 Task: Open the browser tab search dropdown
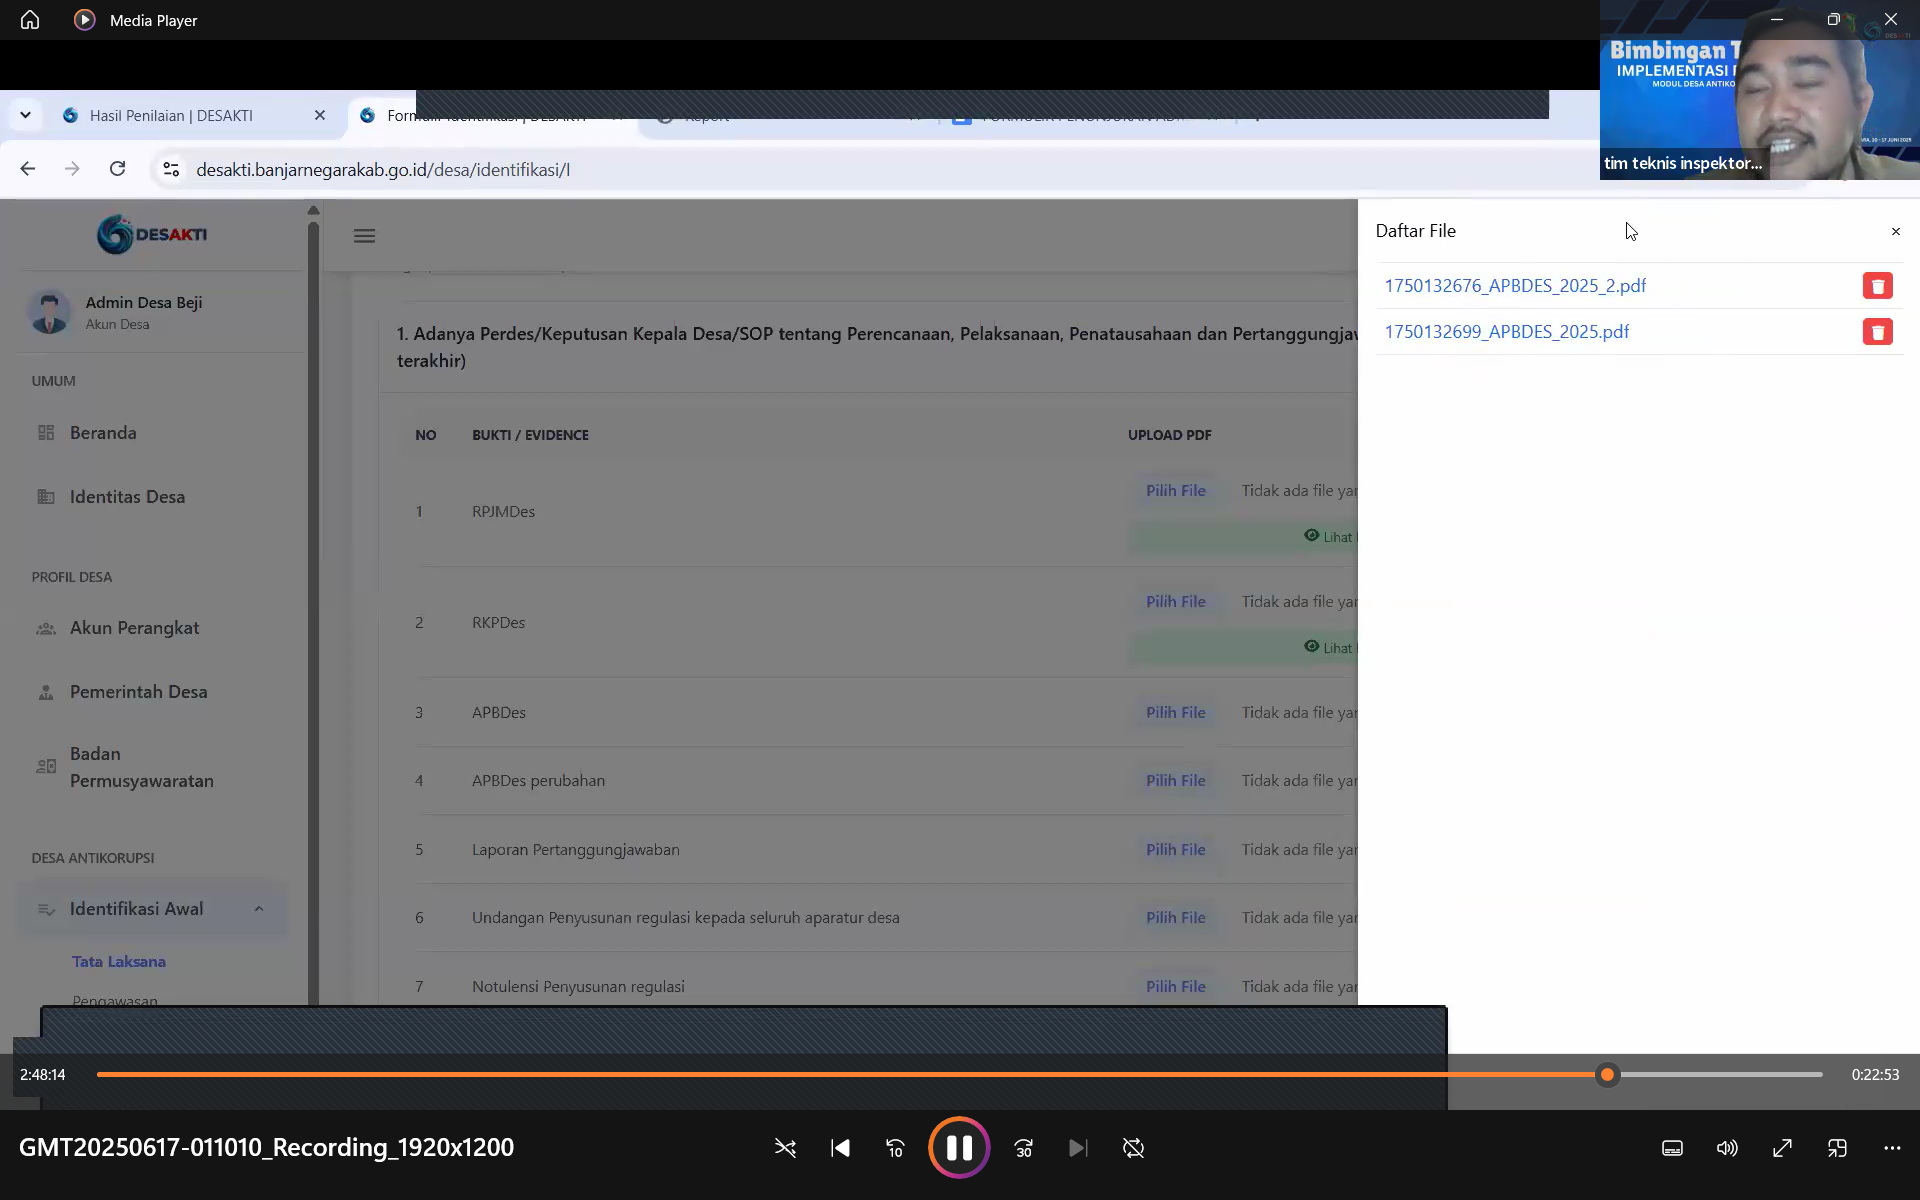tap(25, 115)
